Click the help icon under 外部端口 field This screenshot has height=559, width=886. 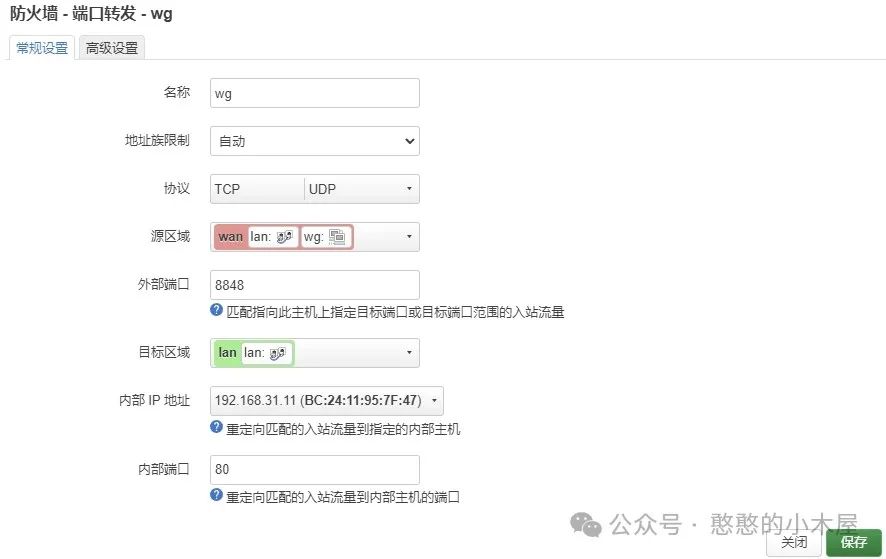(216, 310)
